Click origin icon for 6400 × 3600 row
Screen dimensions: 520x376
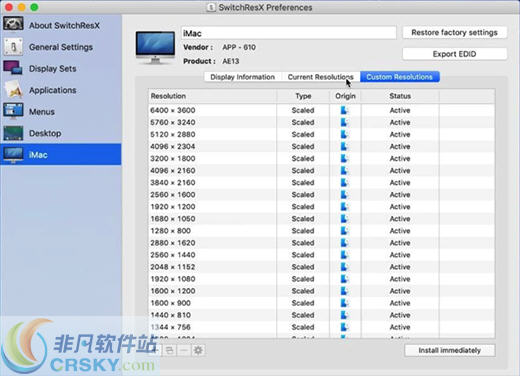(344, 110)
